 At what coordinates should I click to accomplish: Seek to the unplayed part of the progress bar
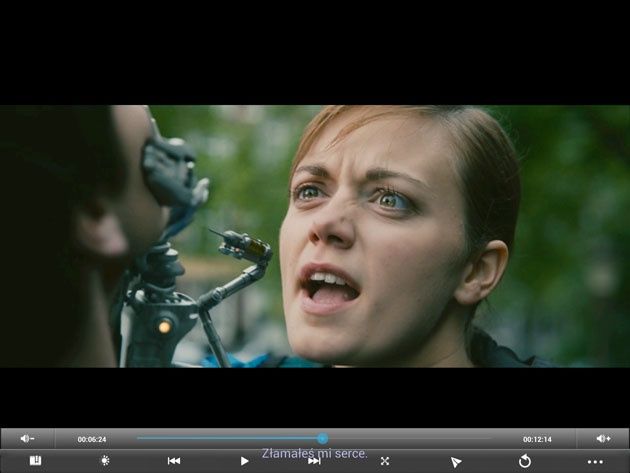tap(410, 438)
